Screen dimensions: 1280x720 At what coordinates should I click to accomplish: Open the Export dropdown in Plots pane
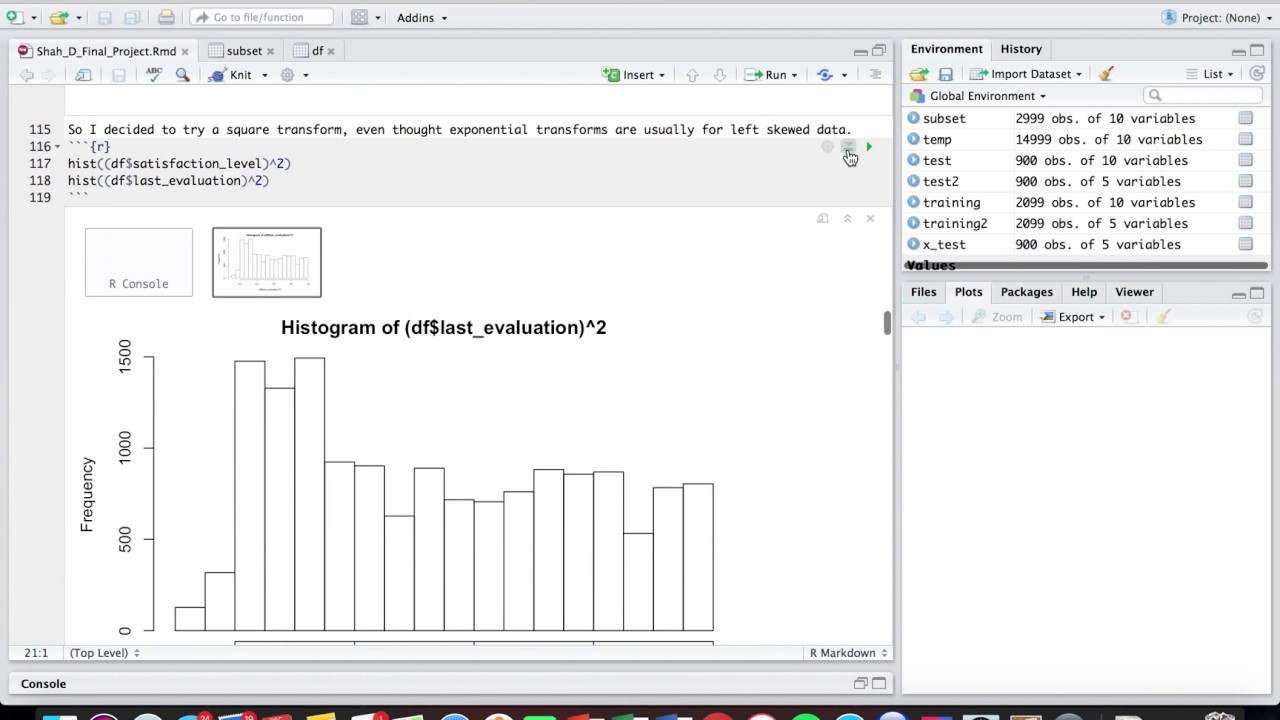click(x=1073, y=317)
